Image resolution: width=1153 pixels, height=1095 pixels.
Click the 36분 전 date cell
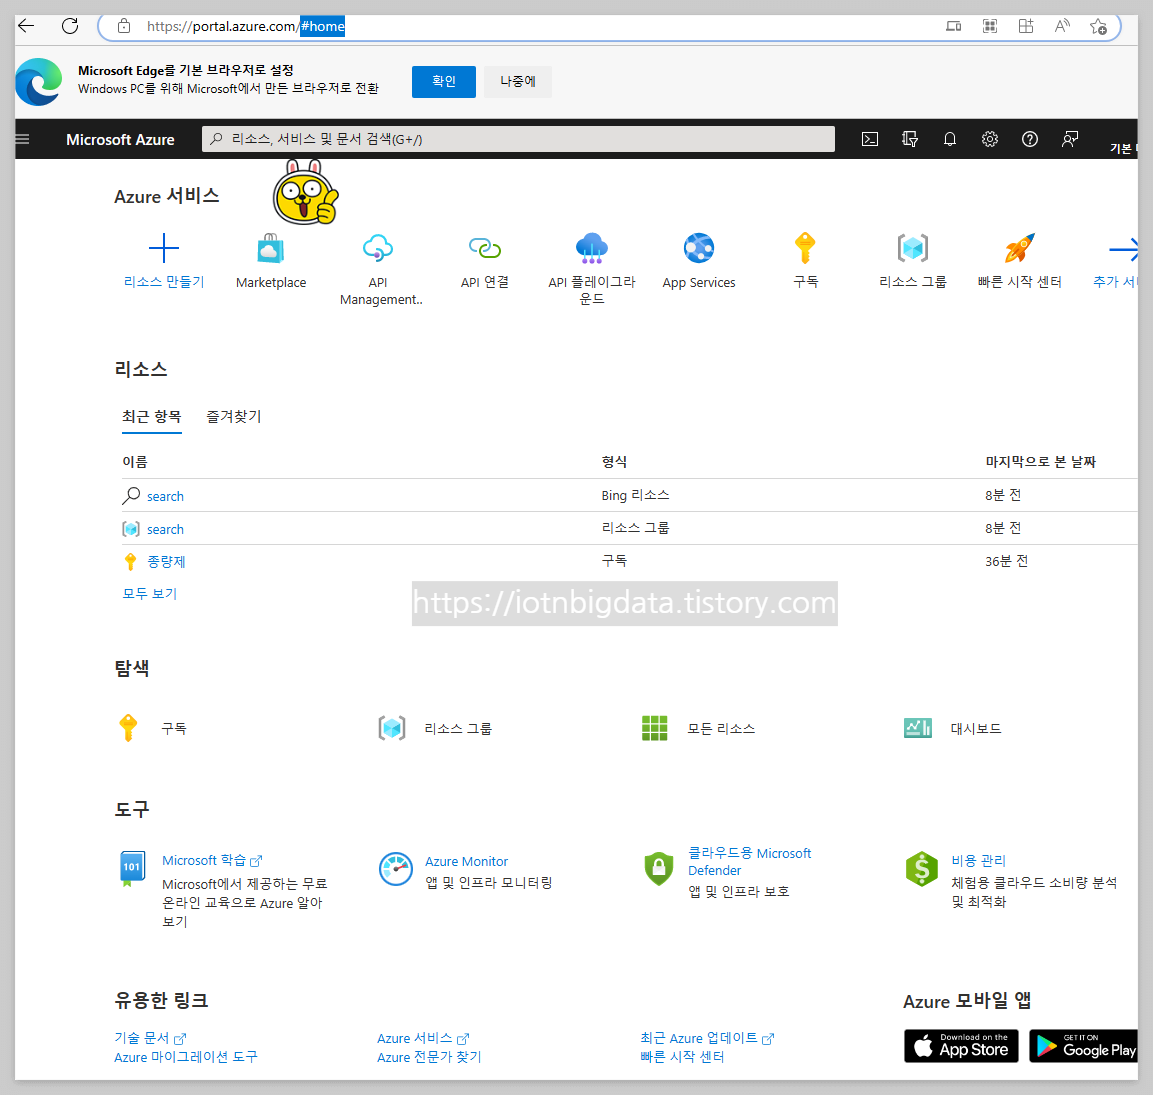1006,561
